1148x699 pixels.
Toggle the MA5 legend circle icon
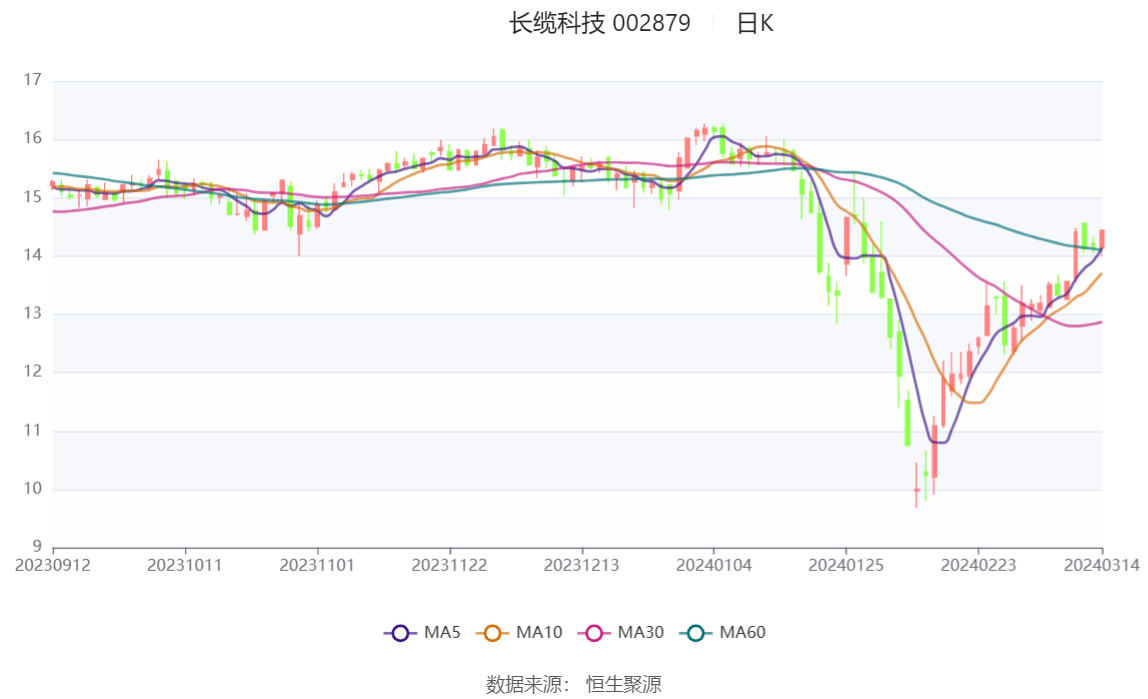[x=400, y=633]
